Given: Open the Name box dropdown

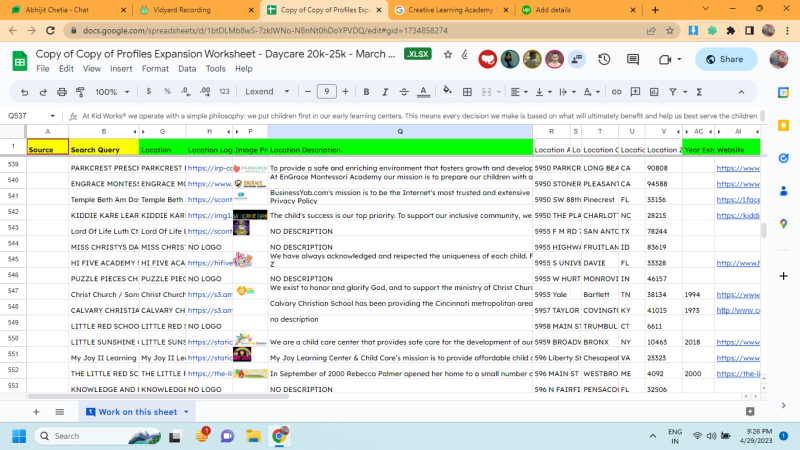Looking at the screenshot, I should click(53, 116).
